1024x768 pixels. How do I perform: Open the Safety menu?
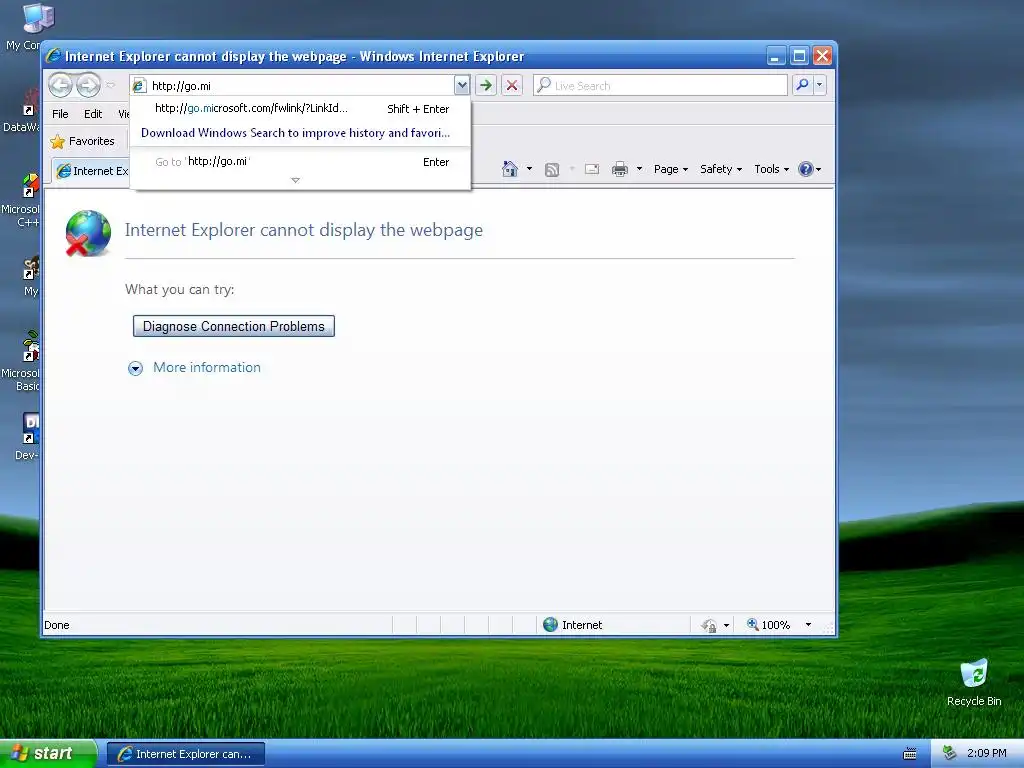coord(721,169)
